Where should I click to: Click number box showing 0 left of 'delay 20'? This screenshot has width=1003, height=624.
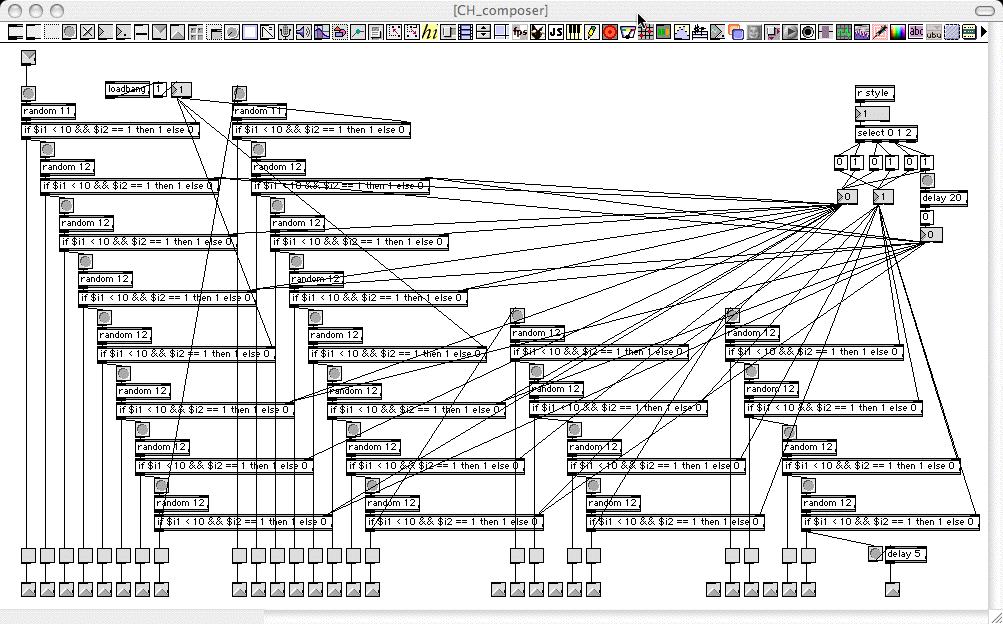pyautogui.click(x=847, y=196)
